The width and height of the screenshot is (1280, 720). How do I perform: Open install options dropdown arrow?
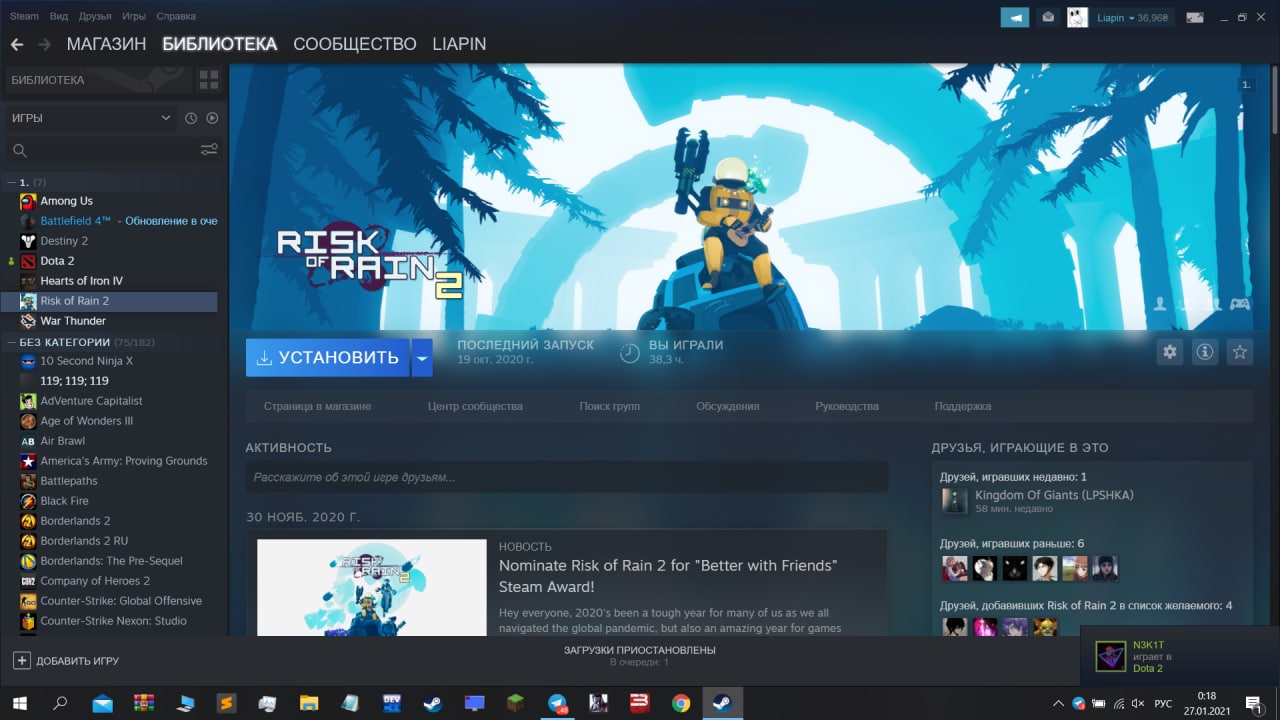(x=422, y=358)
